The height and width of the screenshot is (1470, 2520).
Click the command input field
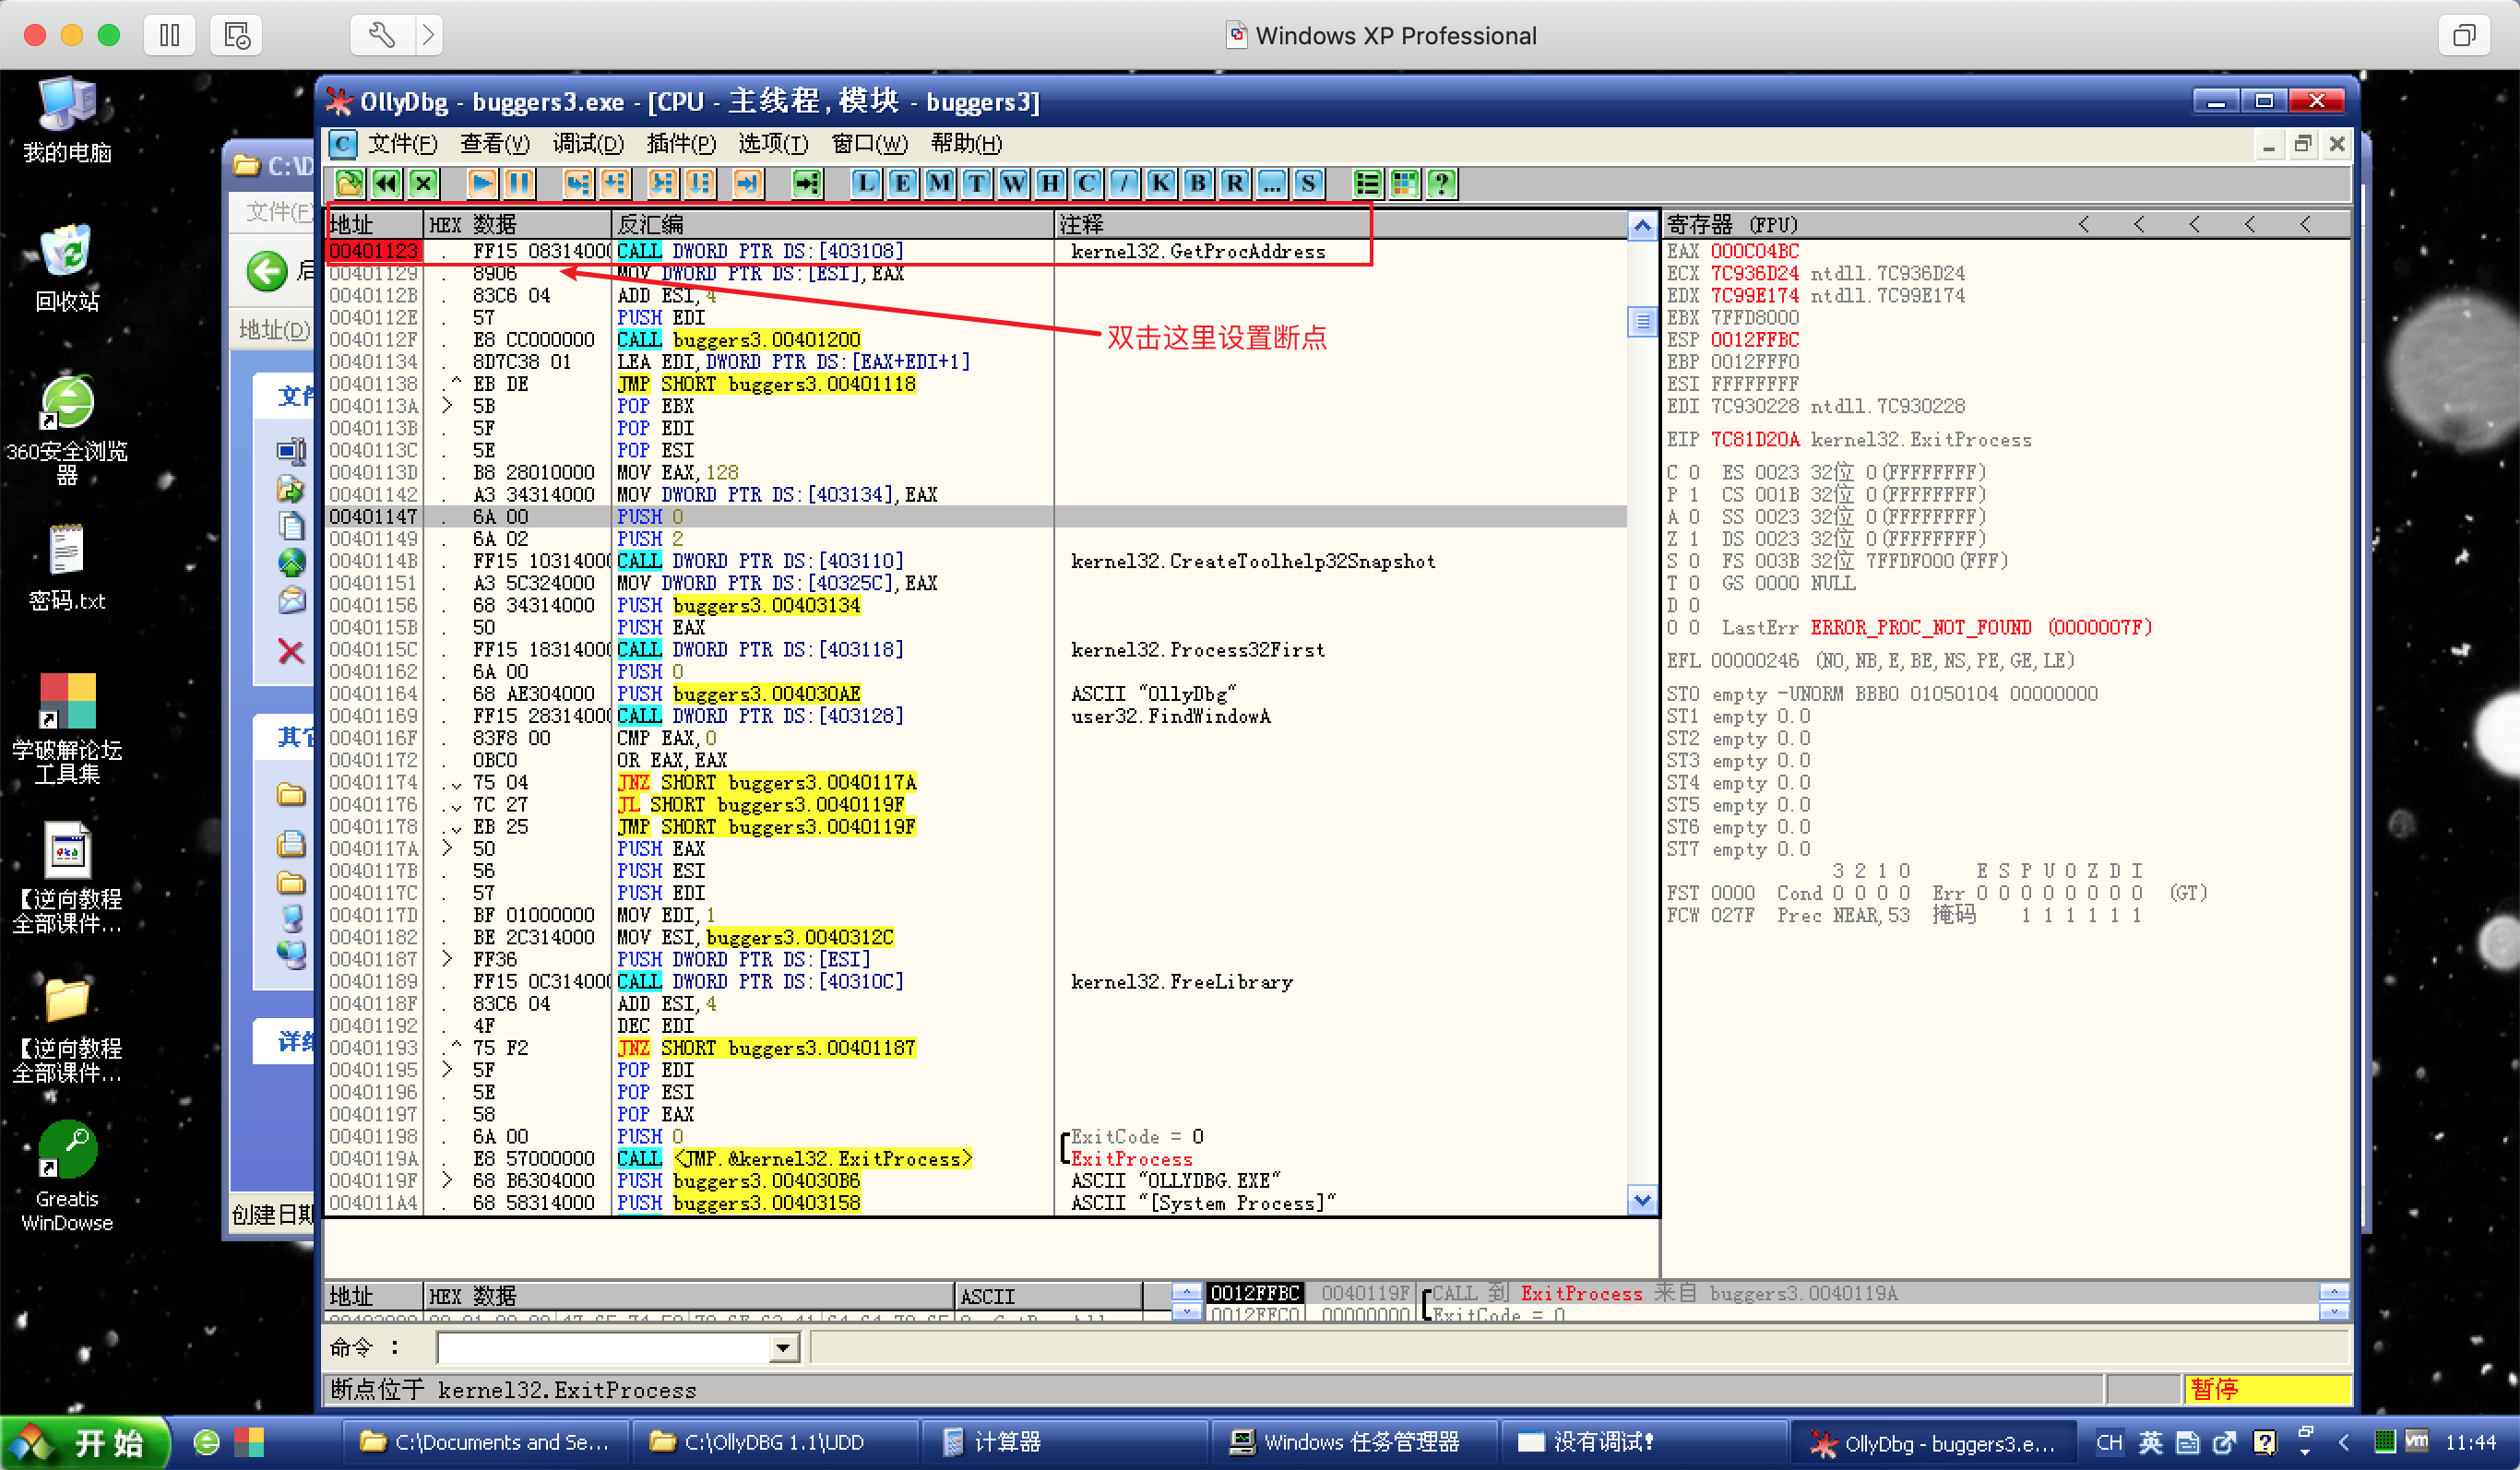604,1348
